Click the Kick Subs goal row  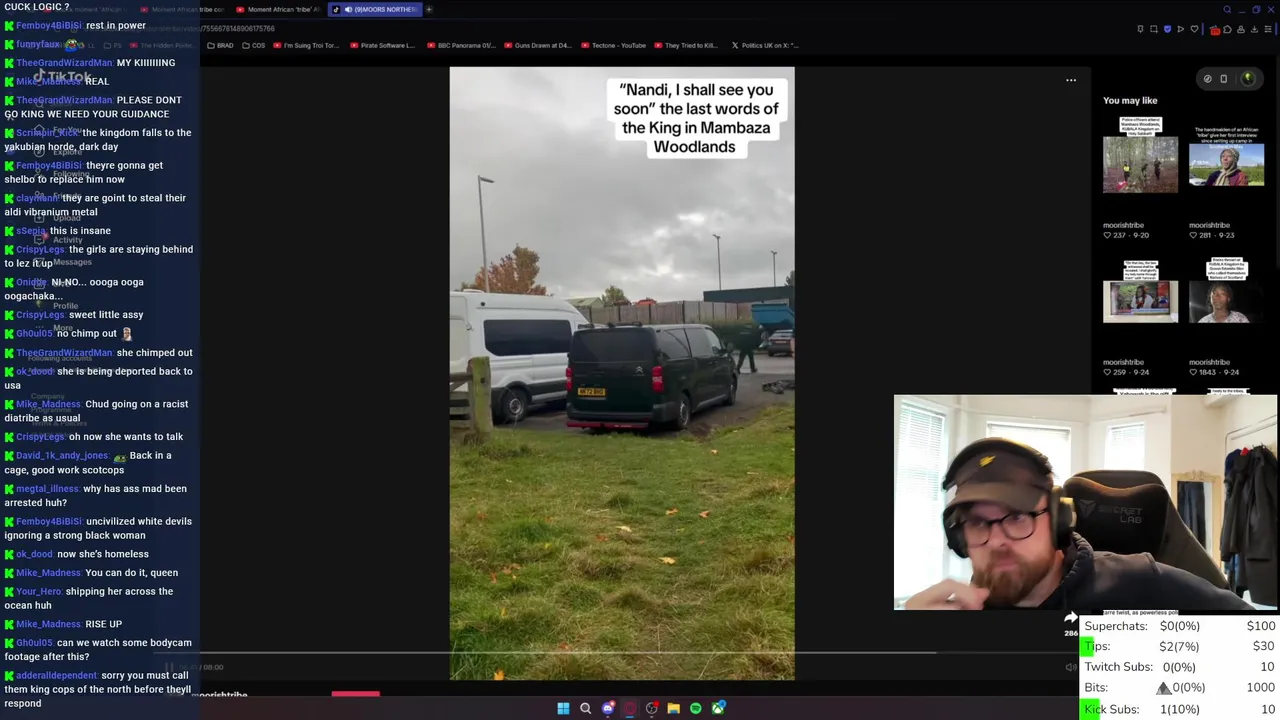pos(1180,709)
